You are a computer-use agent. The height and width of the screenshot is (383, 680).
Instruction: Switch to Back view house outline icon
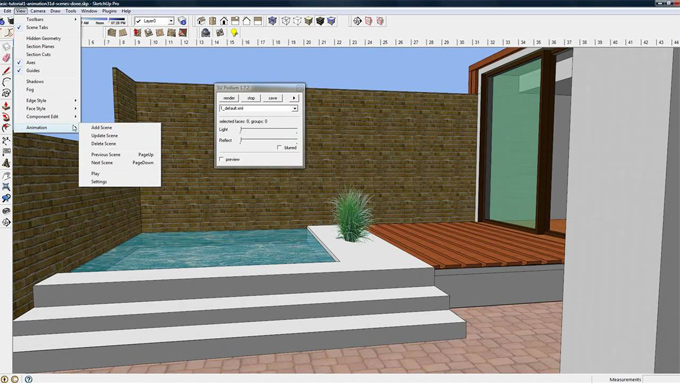click(x=246, y=21)
